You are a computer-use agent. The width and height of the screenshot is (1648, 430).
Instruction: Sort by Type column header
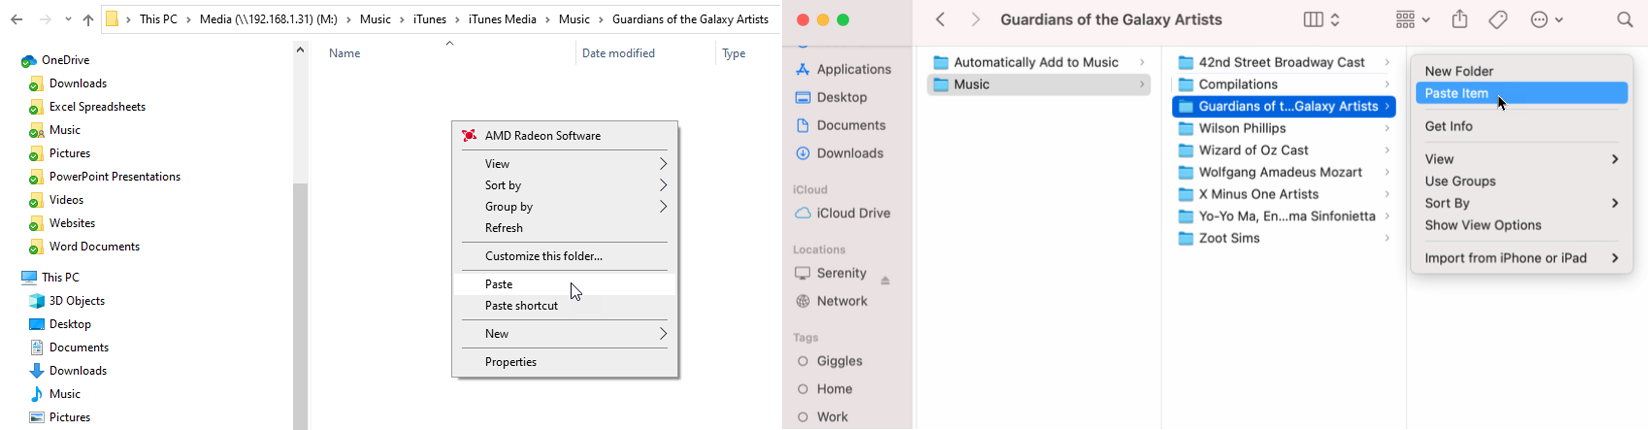point(734,53)
